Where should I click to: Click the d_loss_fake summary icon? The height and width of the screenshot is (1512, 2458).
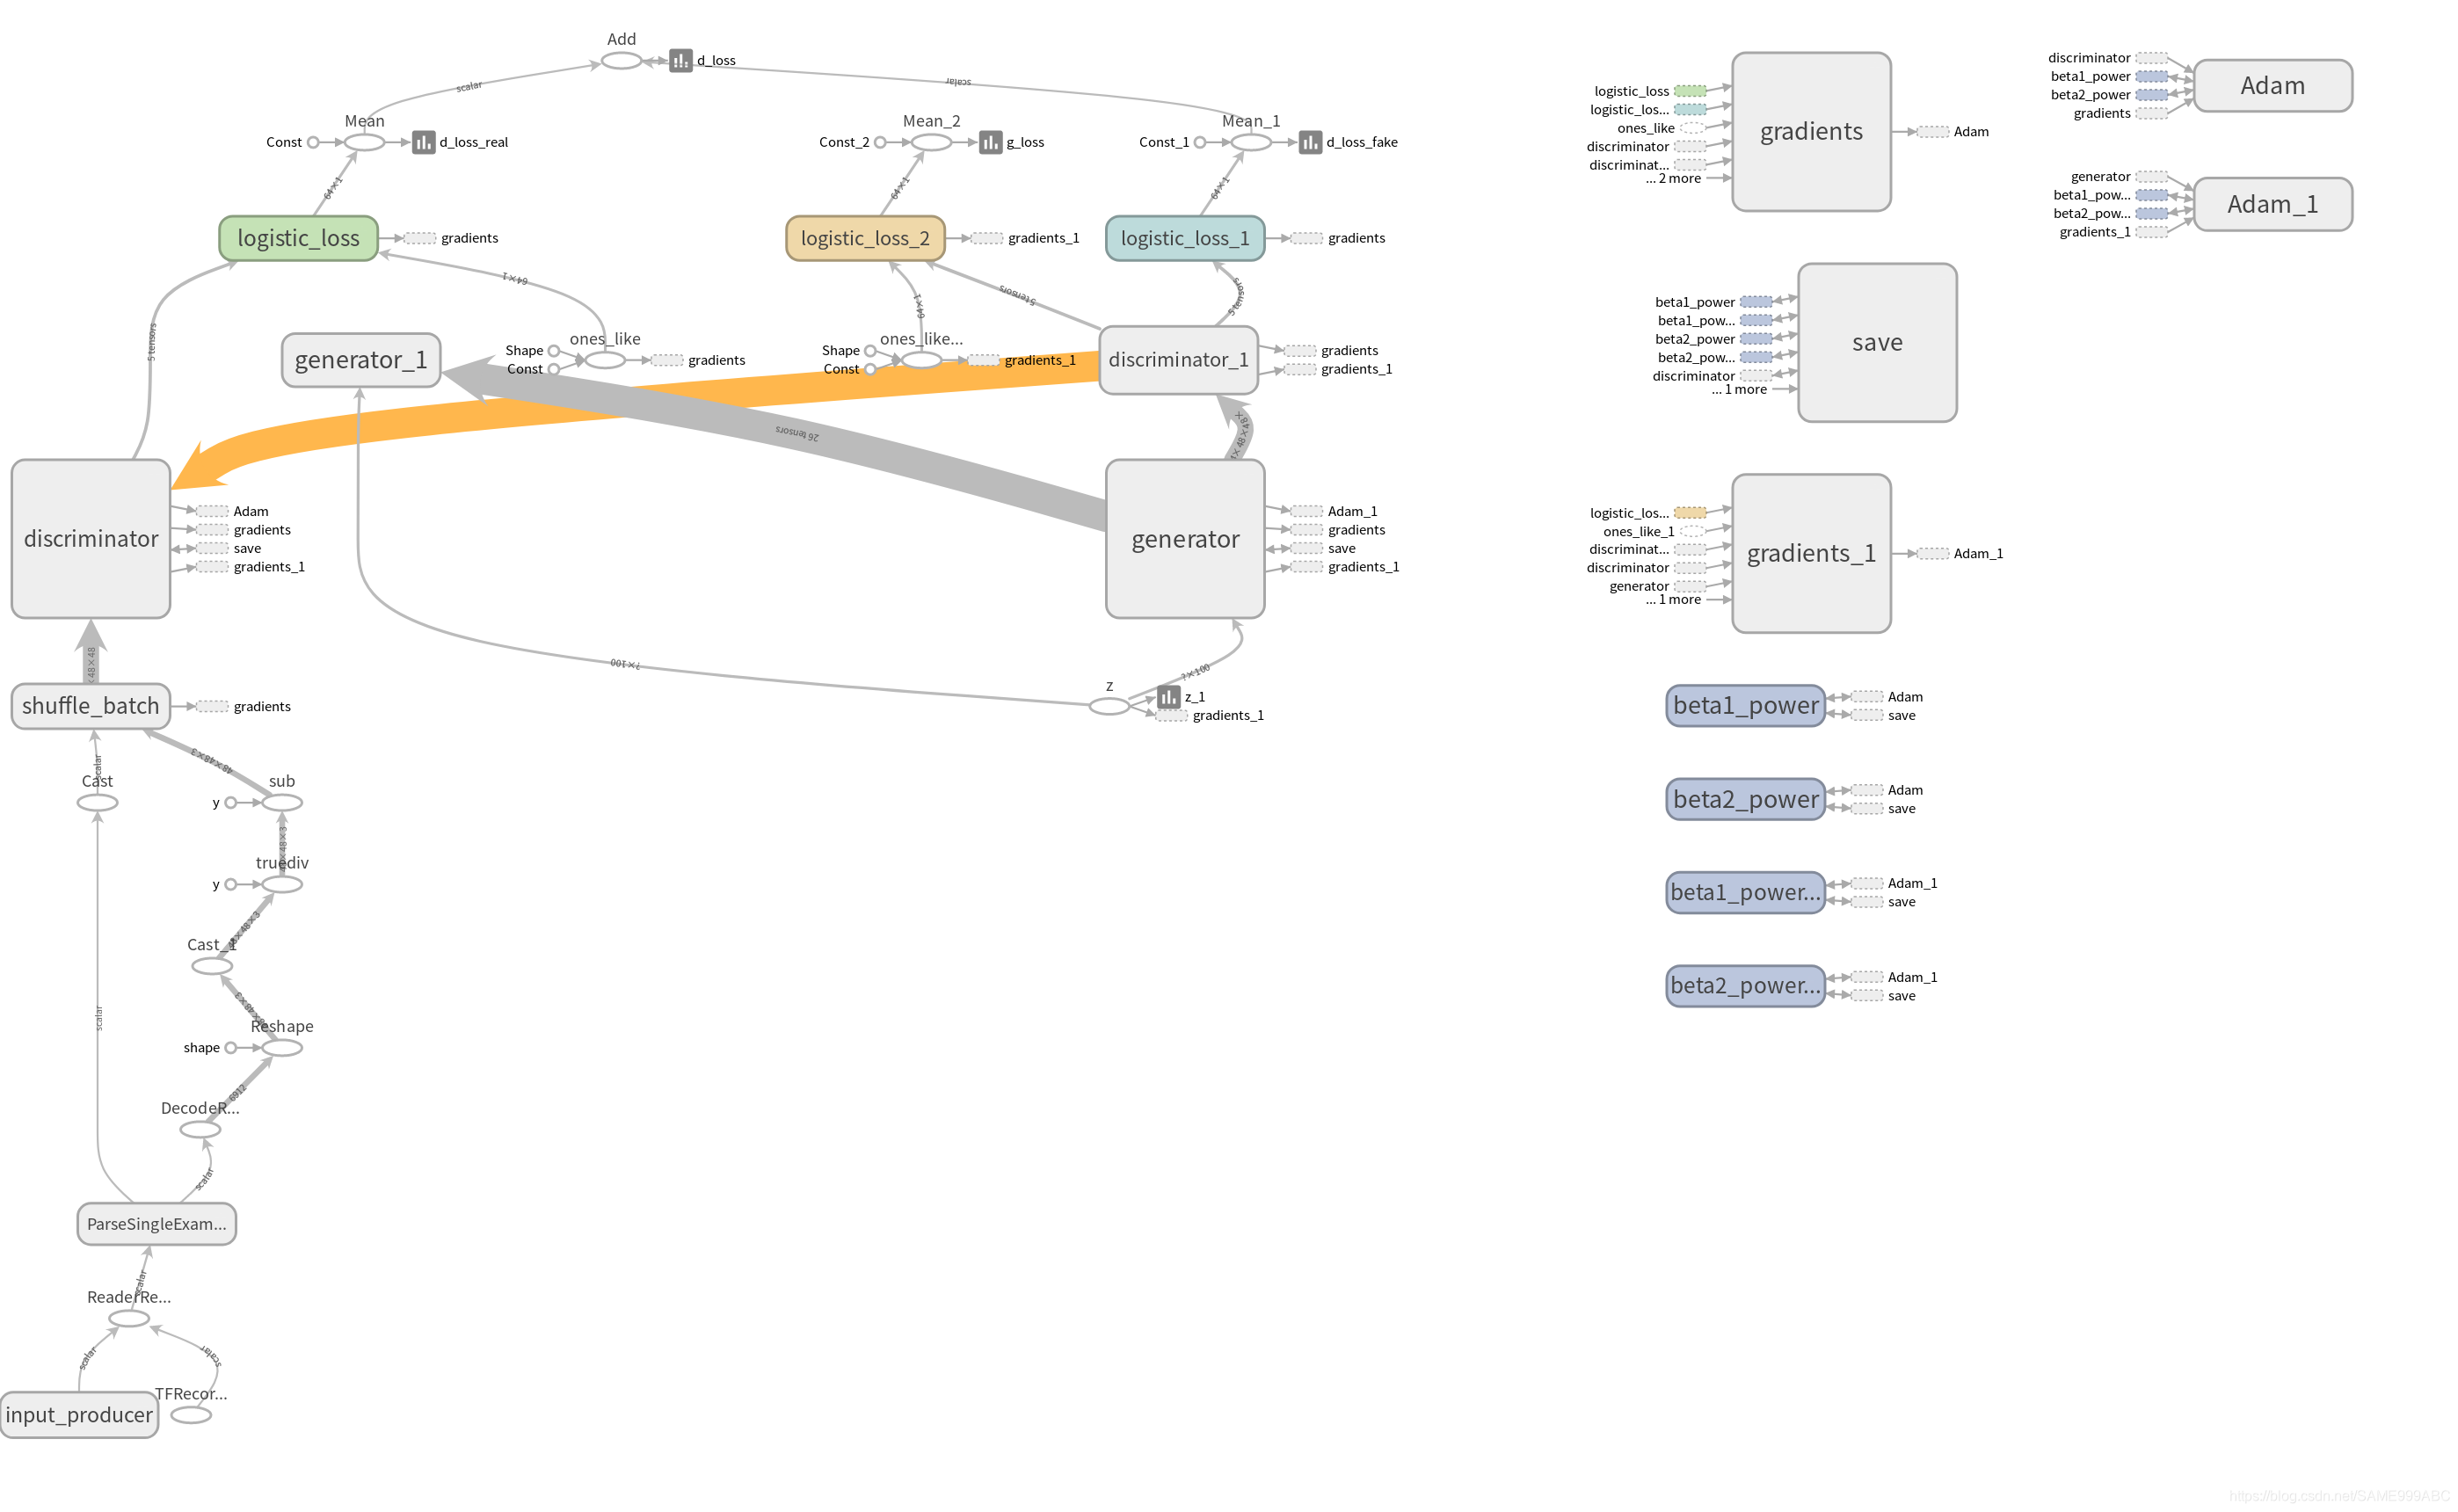pos(1310,143)
